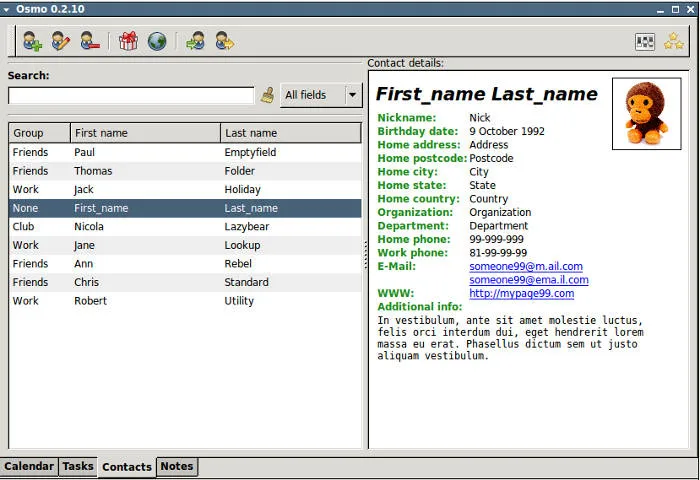The height and width of the screenshot is (480, 700).
Task: Sort contacts by Last name column
Action: pyautogui.click(x=290, y=133)
